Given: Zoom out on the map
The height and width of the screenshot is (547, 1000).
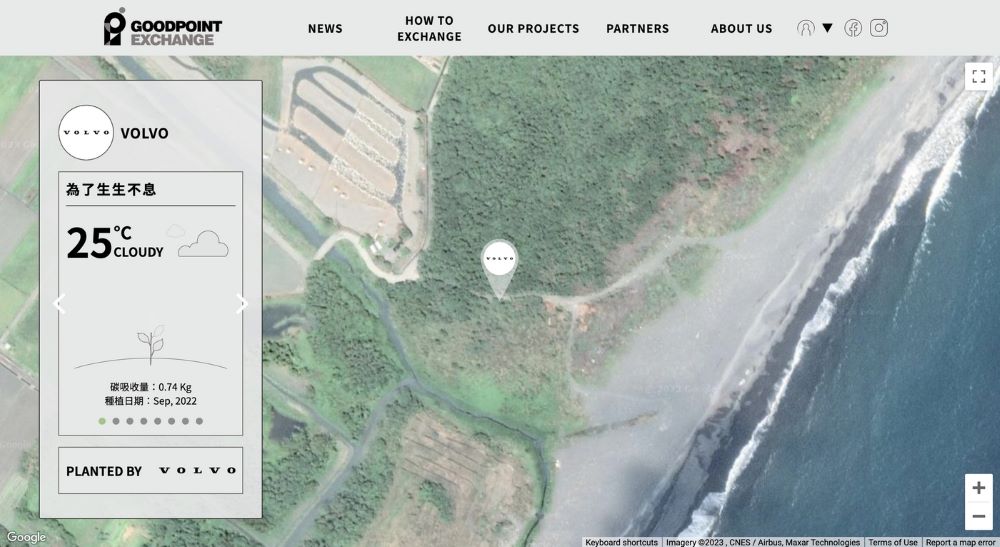Looking at the screenshot, I should (x=978, y=516).
